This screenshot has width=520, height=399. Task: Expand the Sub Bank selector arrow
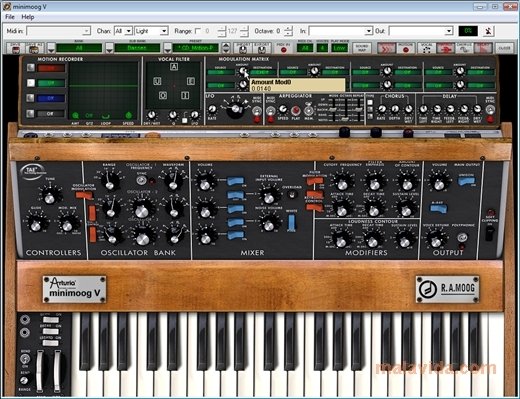pyautogui.click(x=109, y=48)
